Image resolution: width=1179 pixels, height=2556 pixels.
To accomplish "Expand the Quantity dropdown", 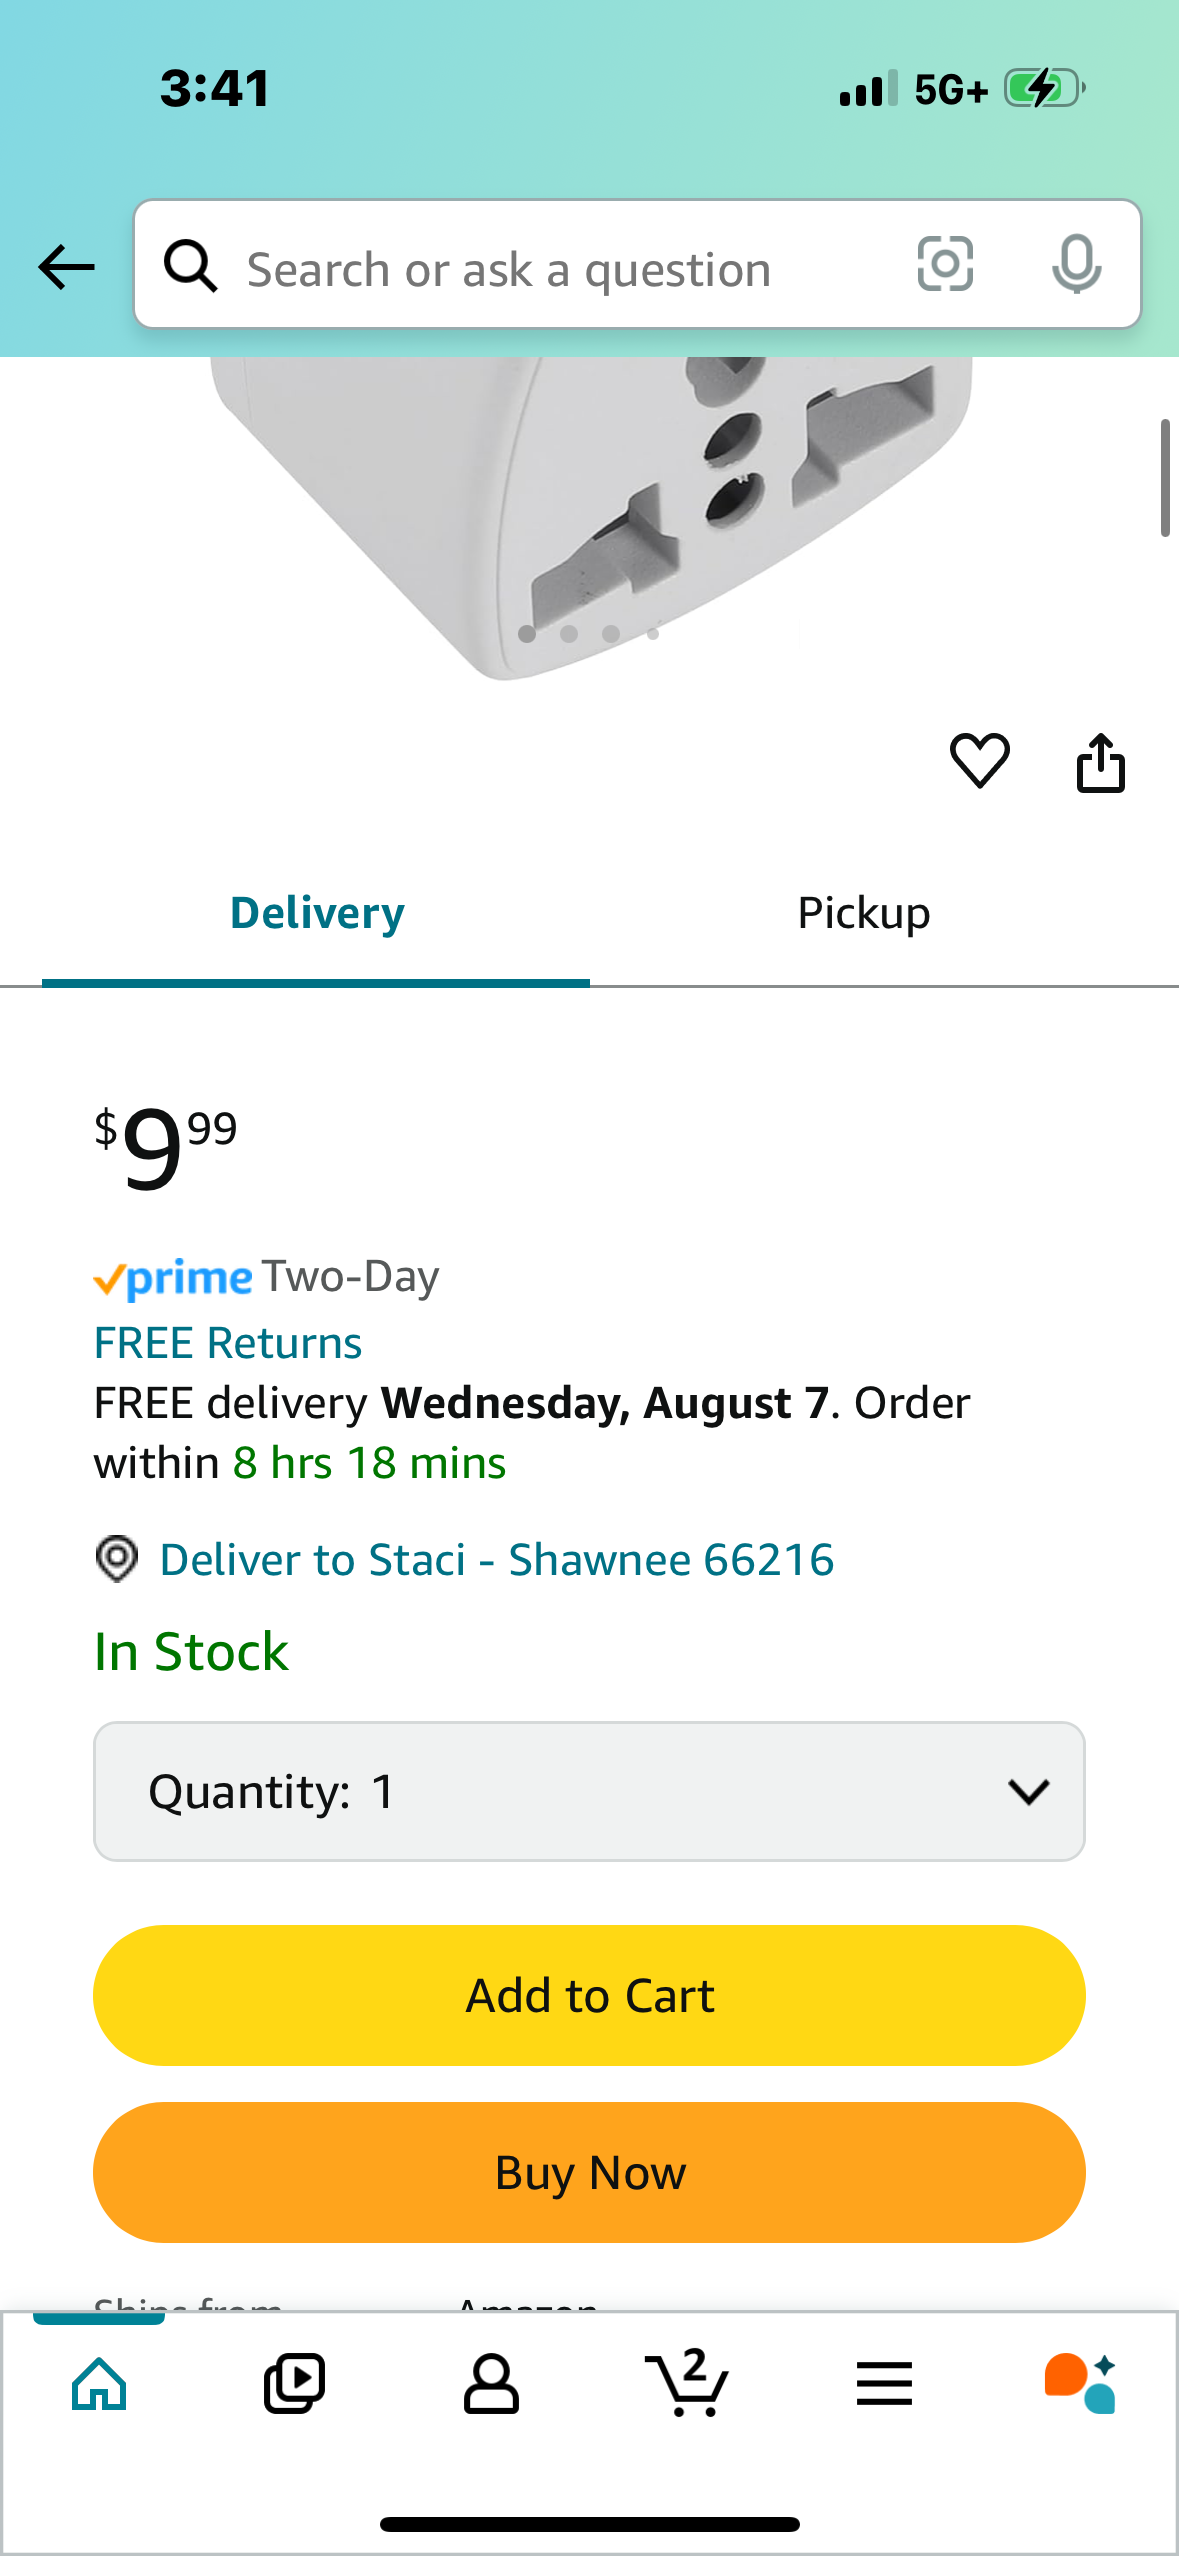I will click(589, 1791).
